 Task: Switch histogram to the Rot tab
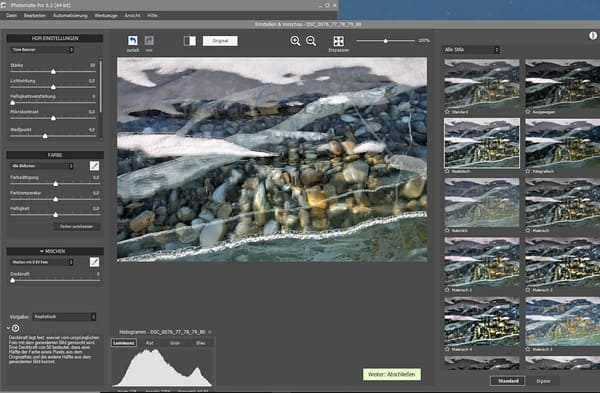[150, 343]
